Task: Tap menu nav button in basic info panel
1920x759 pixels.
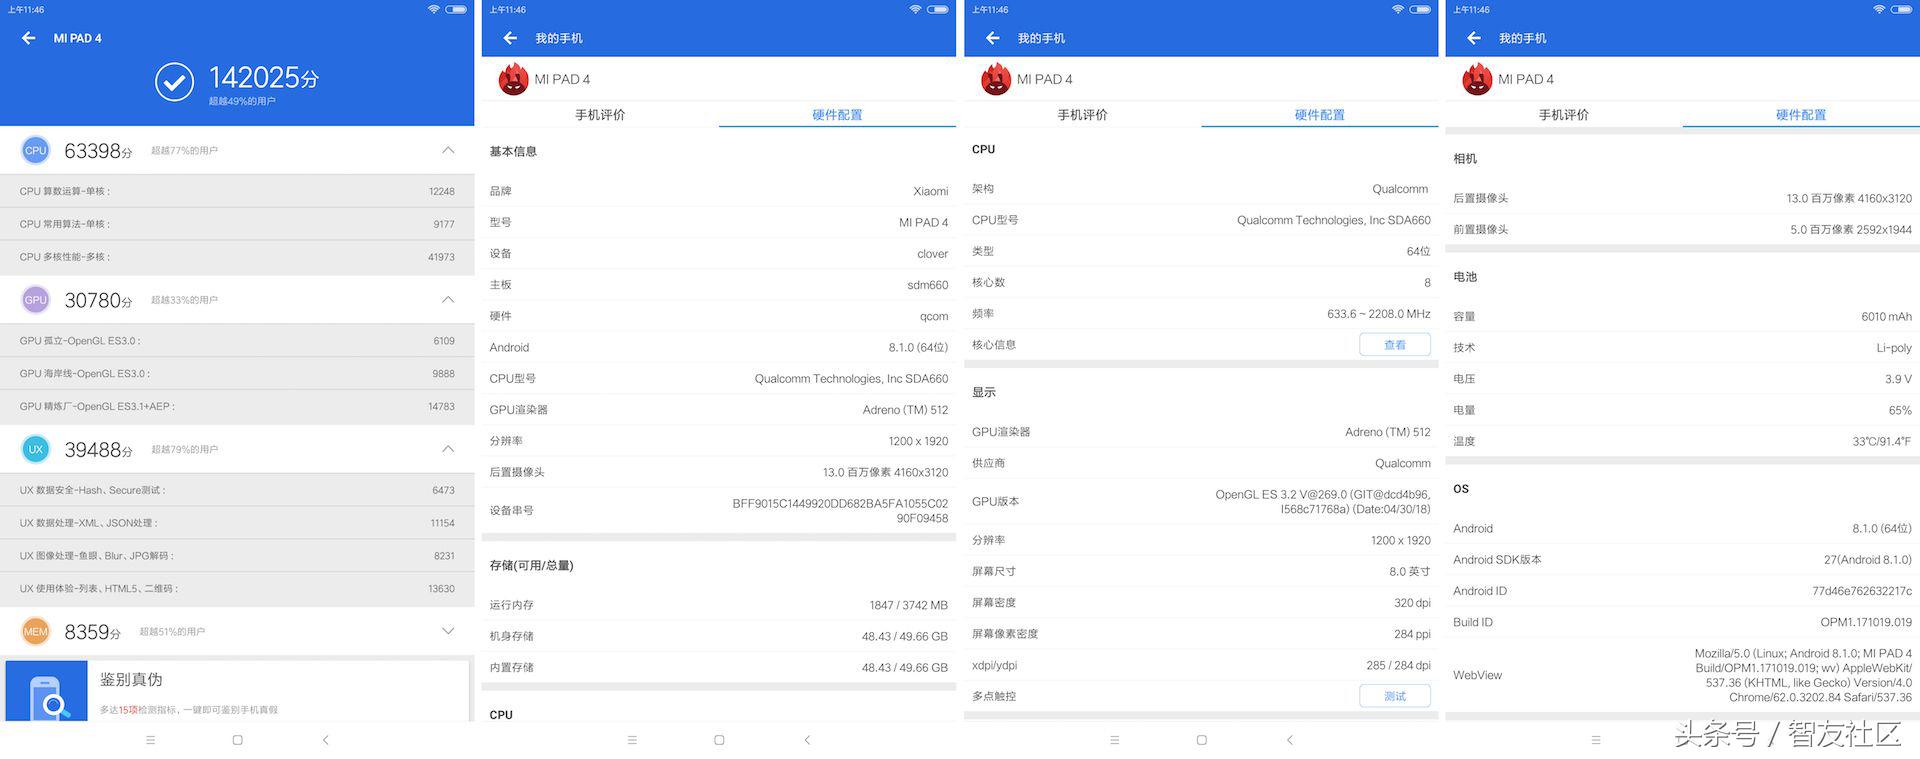Action: tap(632, 740)
